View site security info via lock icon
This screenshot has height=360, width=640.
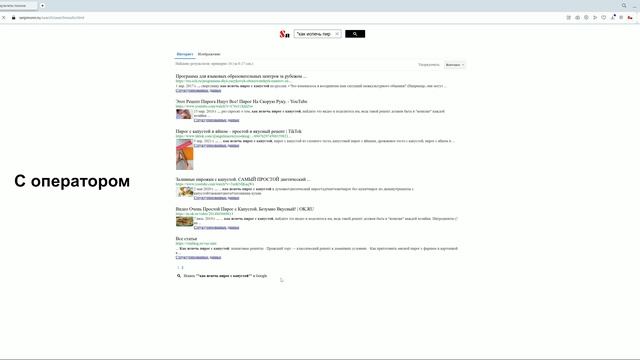pyautogui.click(x=13, y=18)
